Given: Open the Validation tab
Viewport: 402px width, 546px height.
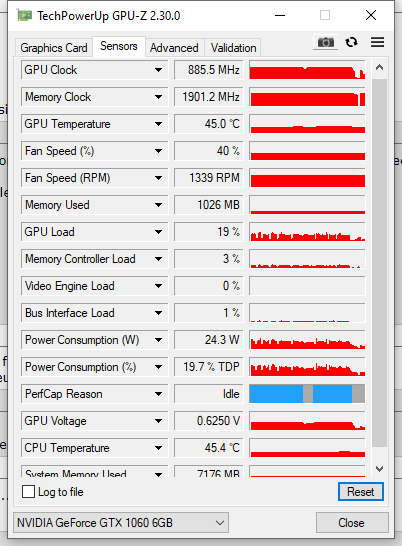Looking at the screenshot, I should [x=233, y=48].
